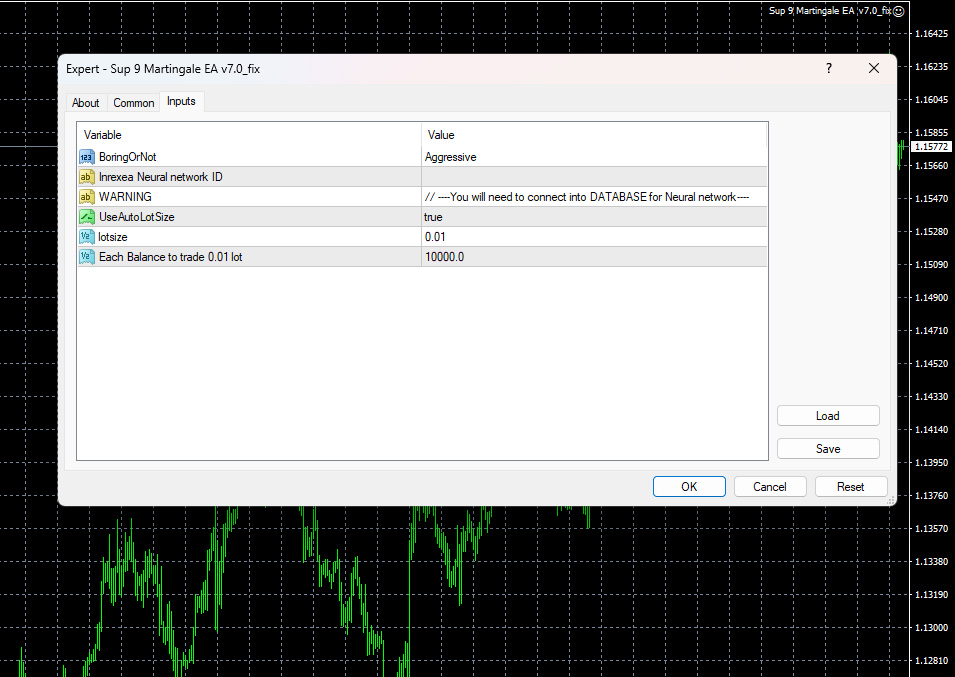The height and width of the screenshot is (677, 955).
Task: Select the UseAutoLotSize variable name
Action: coord(136,217)
